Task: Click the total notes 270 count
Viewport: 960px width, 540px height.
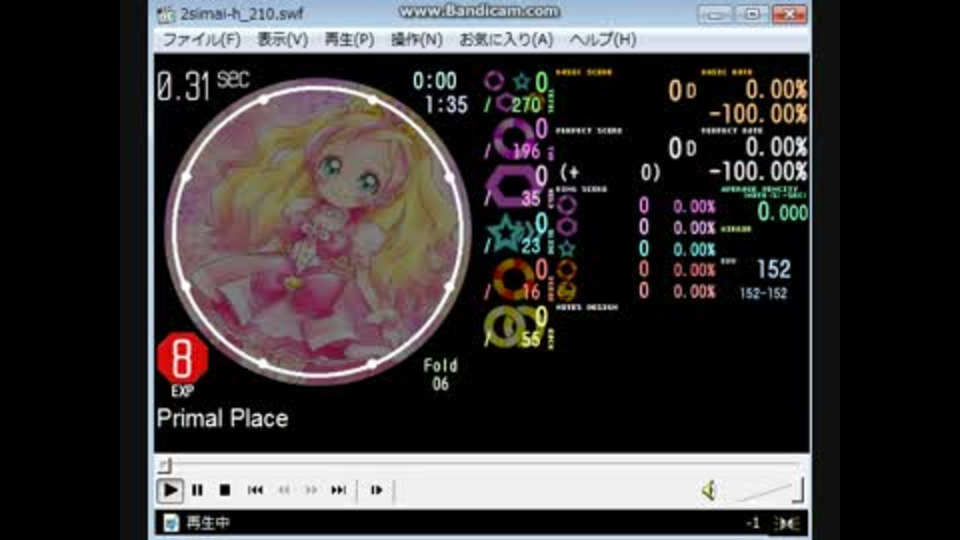Action: click(x=527, y=105)
